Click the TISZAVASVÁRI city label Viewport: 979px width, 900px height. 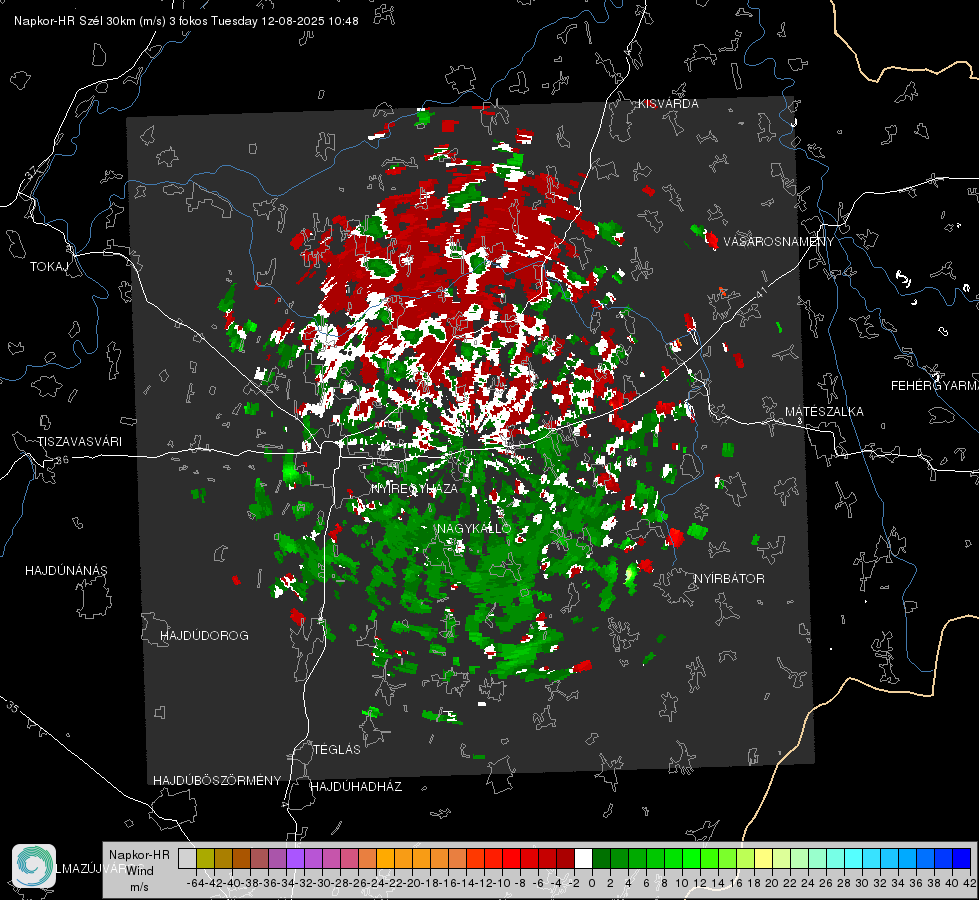coord(79,442)
